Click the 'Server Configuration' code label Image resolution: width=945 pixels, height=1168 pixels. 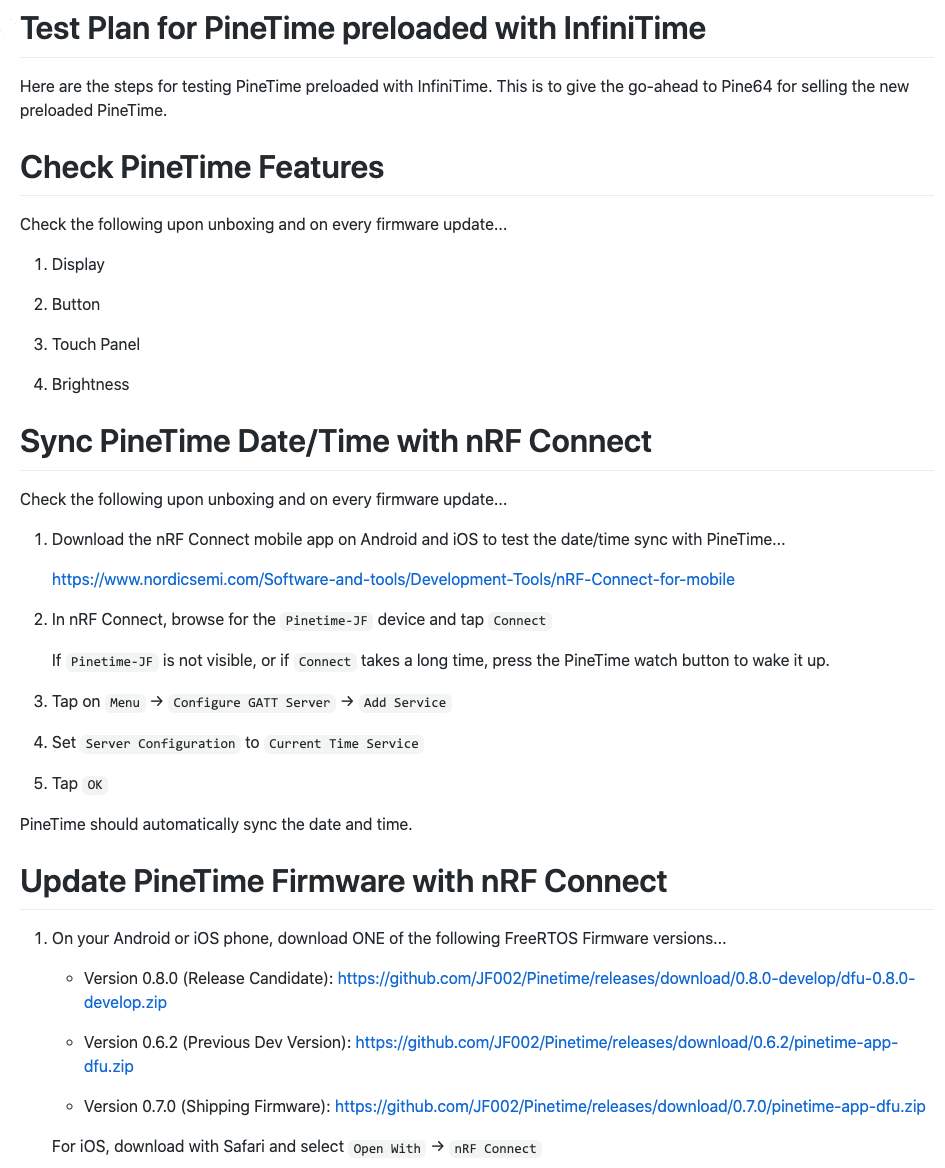(x=160, y=744)
